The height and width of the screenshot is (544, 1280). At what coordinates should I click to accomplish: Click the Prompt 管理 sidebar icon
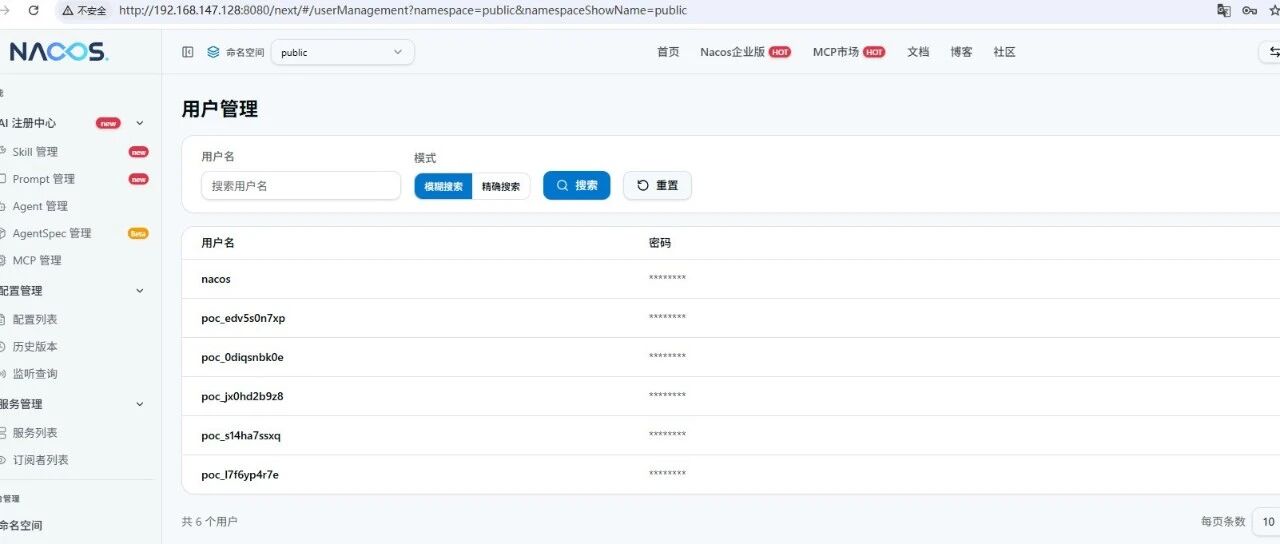click(2, 179)
